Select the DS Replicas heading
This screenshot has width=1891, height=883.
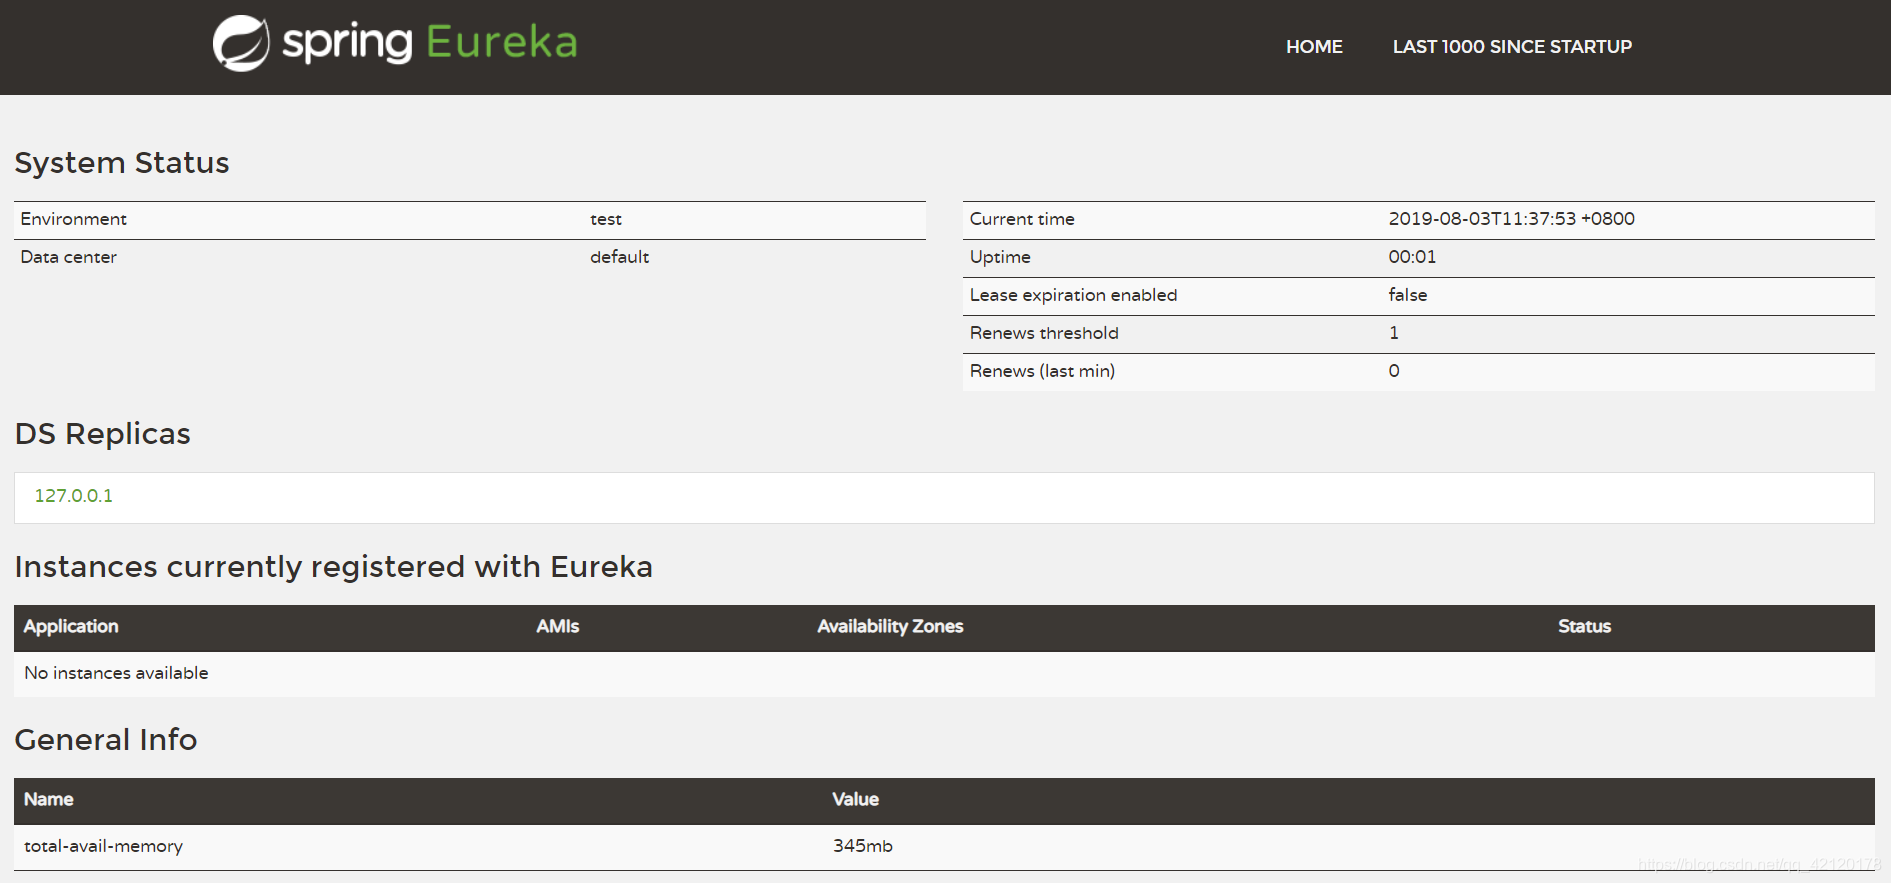(103, 434)
